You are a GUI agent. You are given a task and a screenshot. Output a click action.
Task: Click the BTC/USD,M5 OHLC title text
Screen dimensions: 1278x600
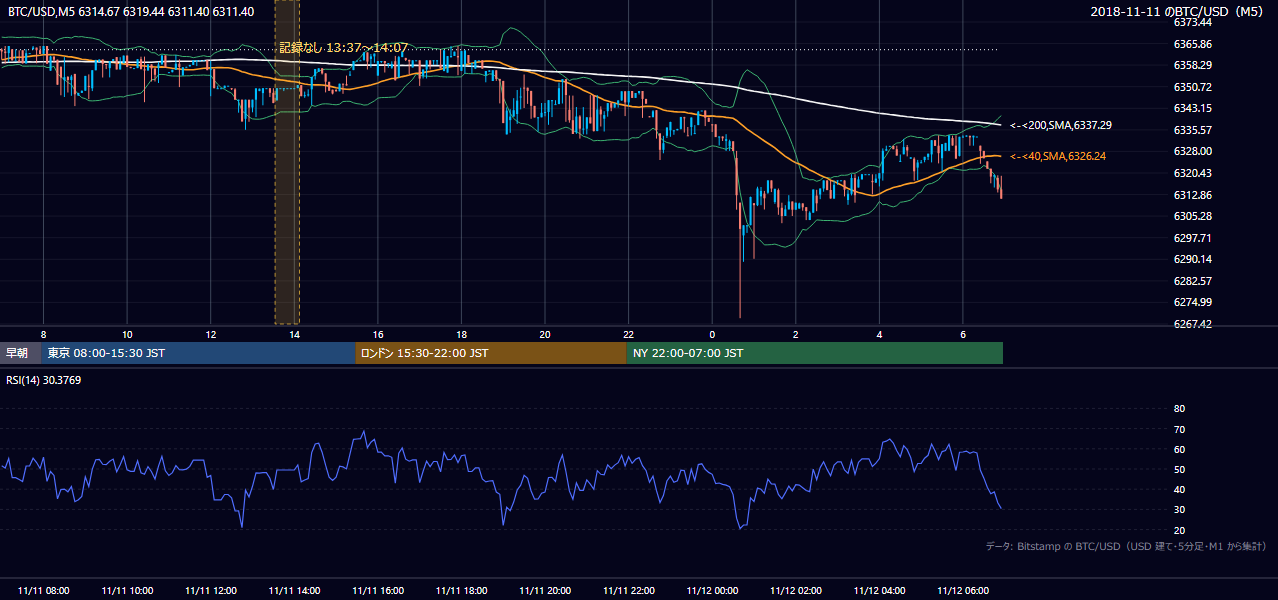click(x=131, y=11)
